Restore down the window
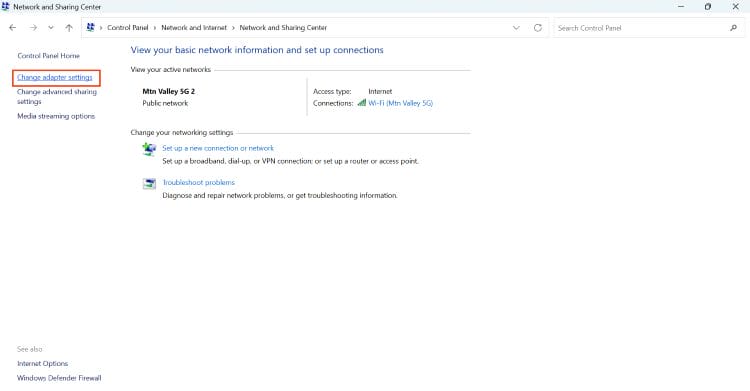Viewport: 750px width, 391px height. click(708, 7)
